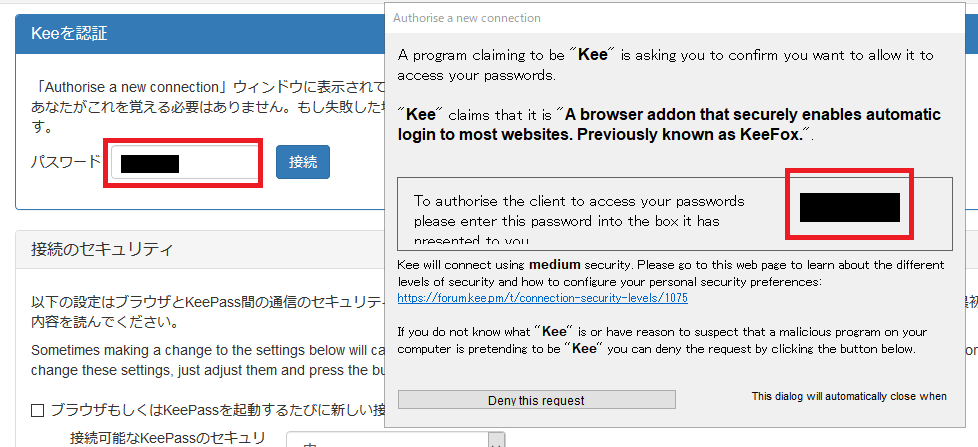Click the 「Authorise a new connection」 instruction text under Keeを認証

pos(200,86)
